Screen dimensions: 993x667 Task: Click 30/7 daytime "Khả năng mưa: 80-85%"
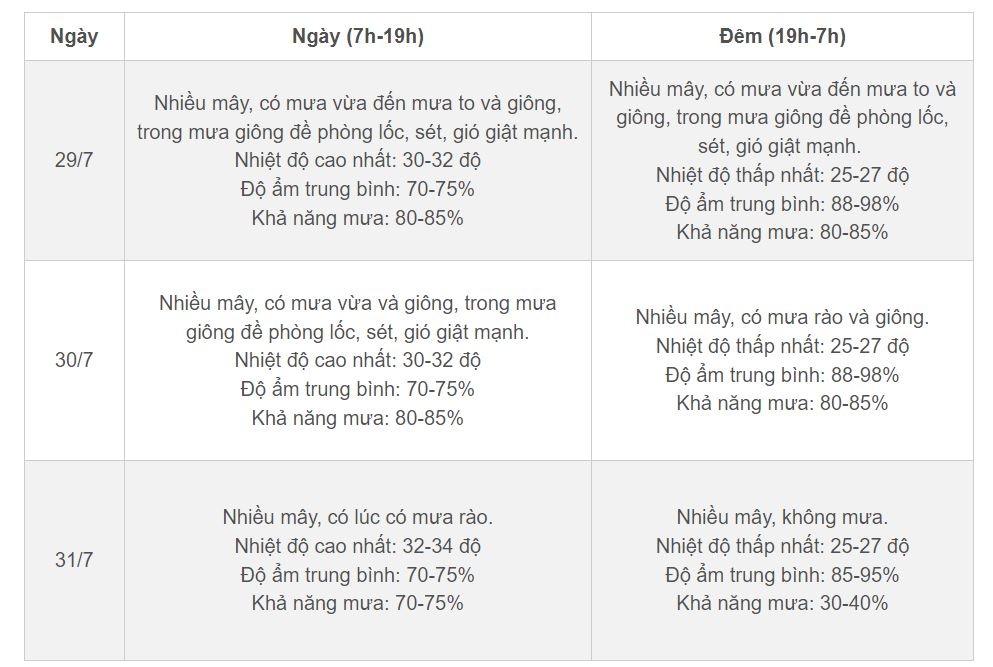(357, 418)
